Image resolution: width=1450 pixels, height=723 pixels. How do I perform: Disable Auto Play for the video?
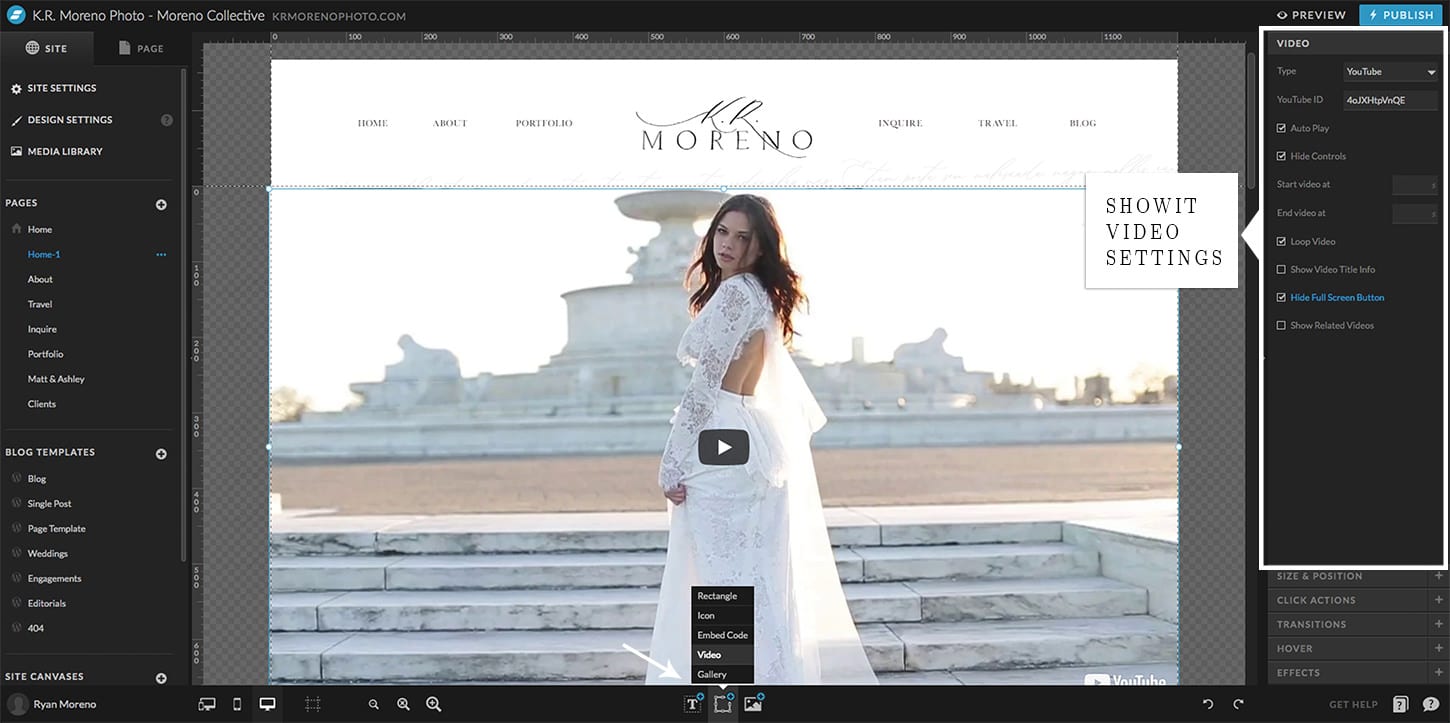[1281, 128]
